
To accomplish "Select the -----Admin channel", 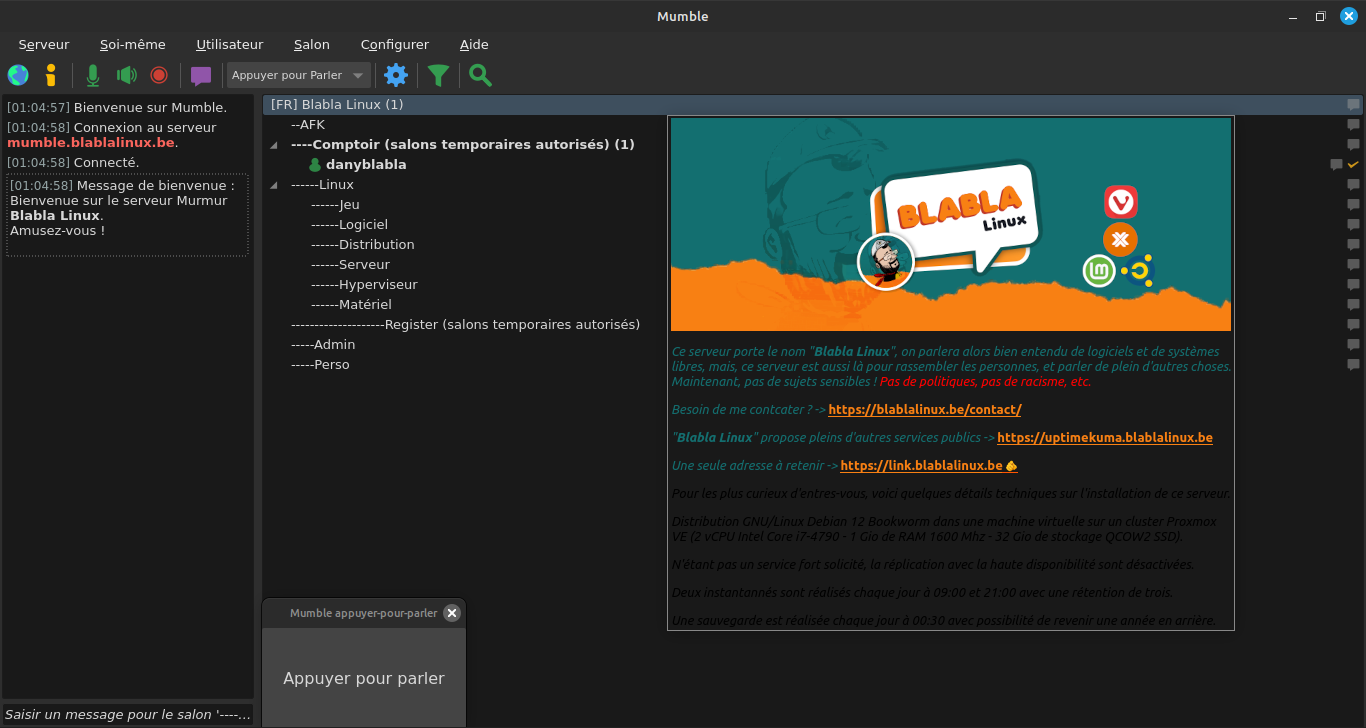I will pyautogui.click(x=323, y=344).
